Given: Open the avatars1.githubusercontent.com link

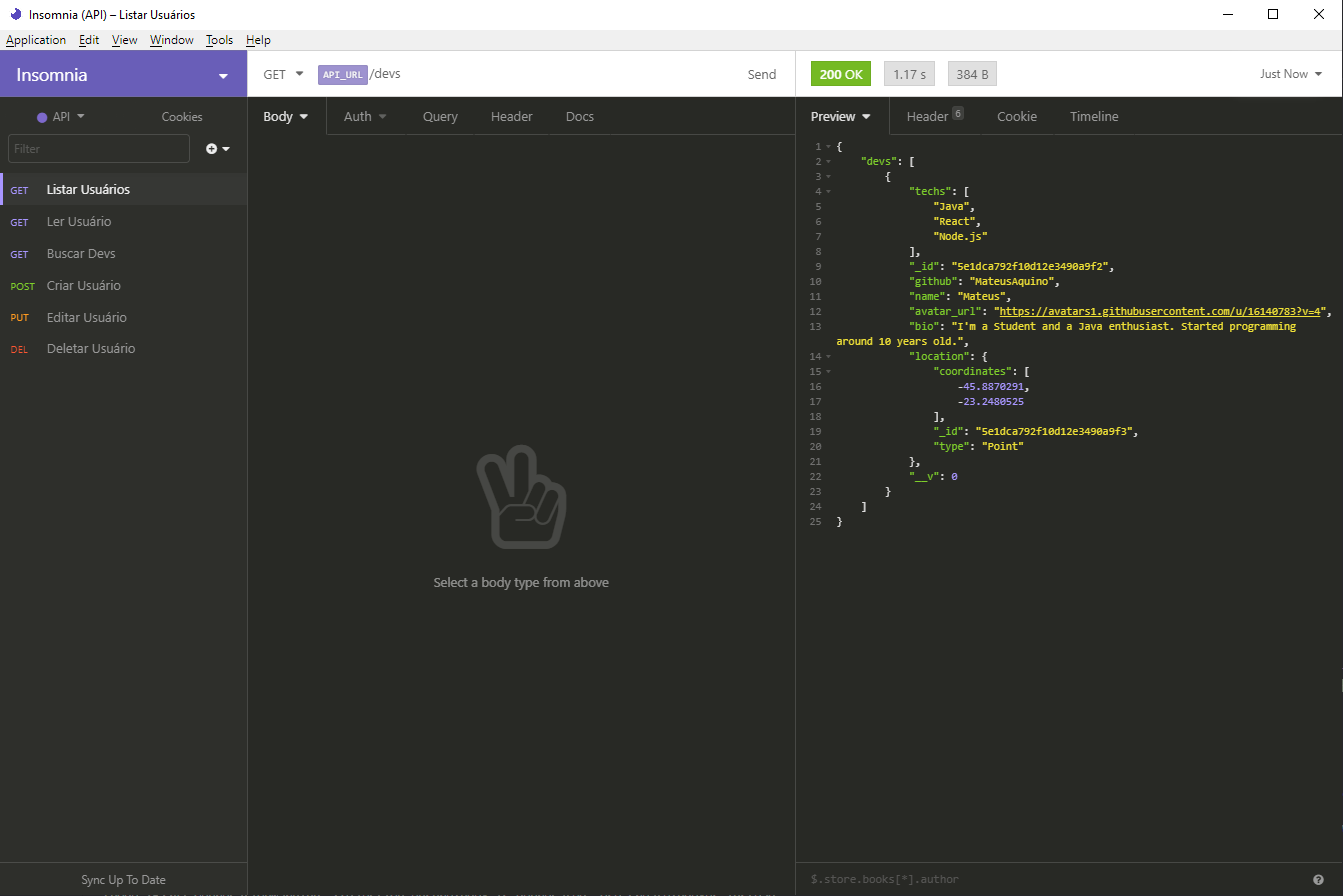Looking at the screenshot, I should click(x=1161, y=311).
